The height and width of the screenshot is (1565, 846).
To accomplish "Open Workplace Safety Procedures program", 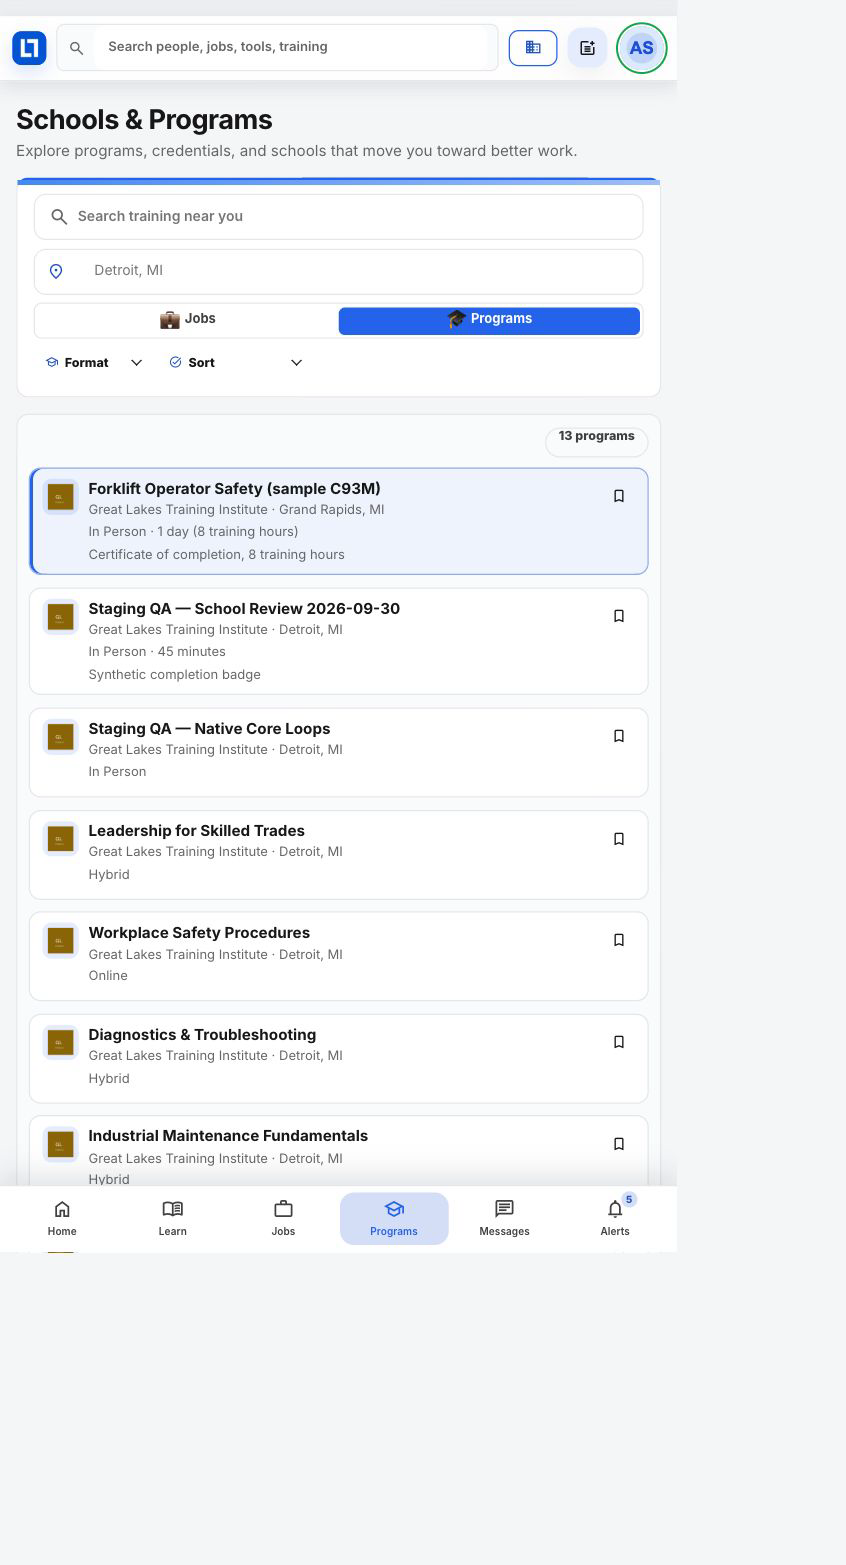I will pos(339,956).
